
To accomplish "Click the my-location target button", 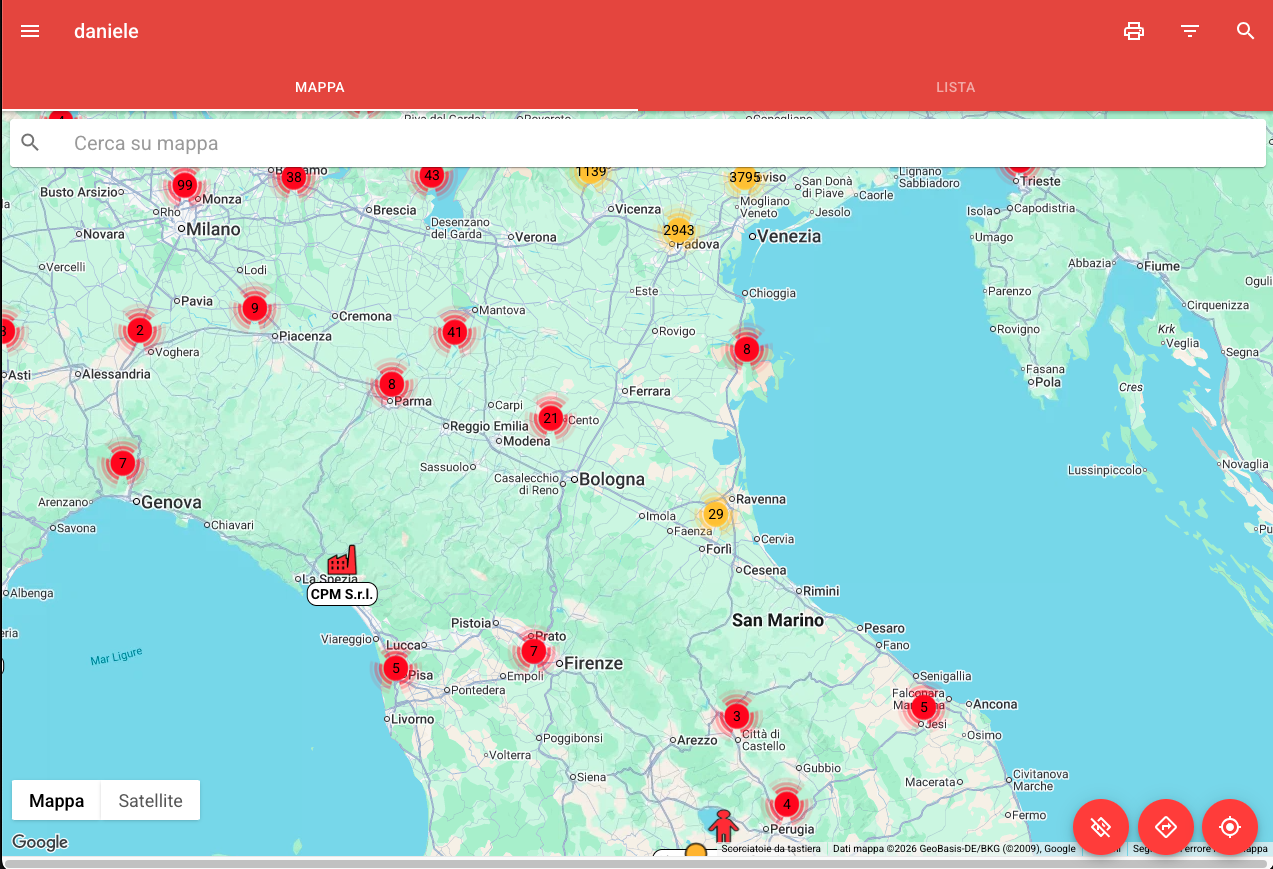I will (x=1230, y=827).
